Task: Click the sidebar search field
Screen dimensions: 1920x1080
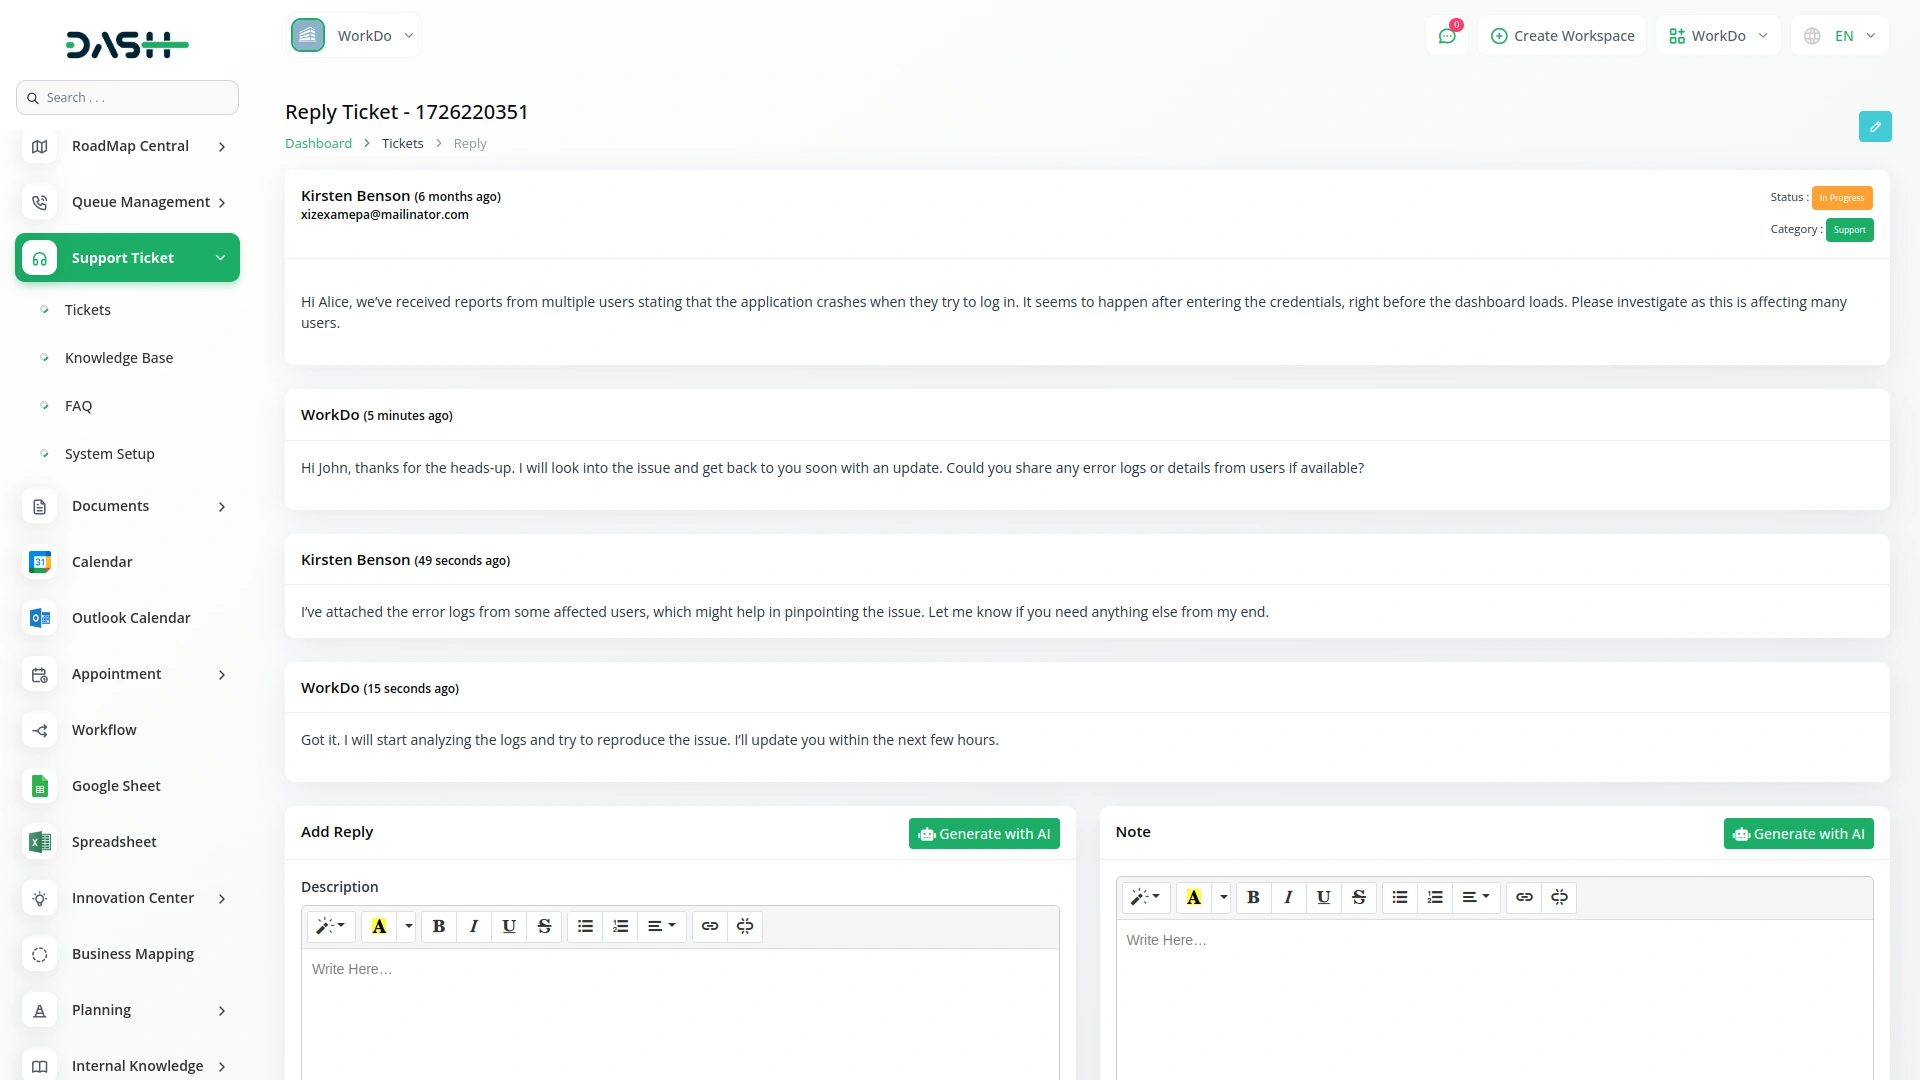Action: tap(128, 98)
